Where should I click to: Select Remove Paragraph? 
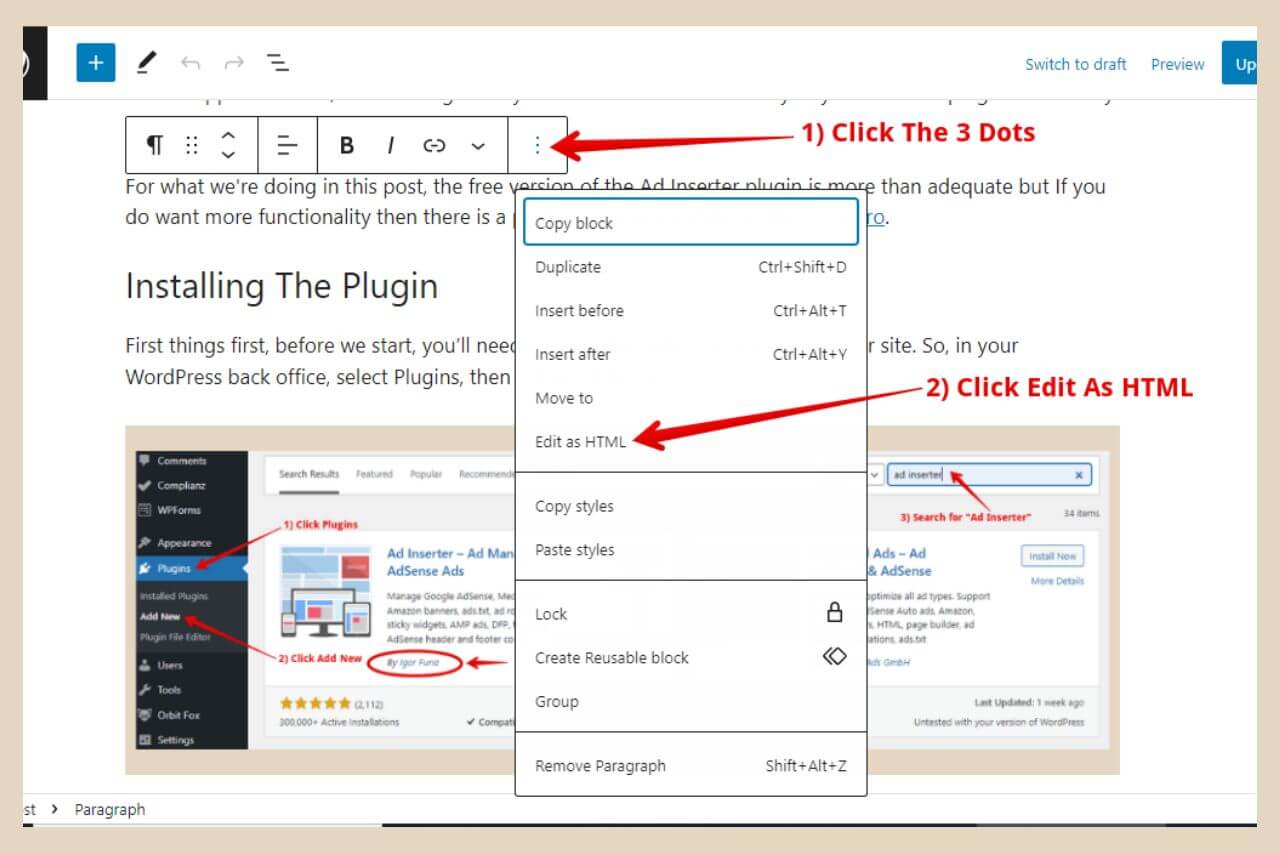(x=690, y=766)
